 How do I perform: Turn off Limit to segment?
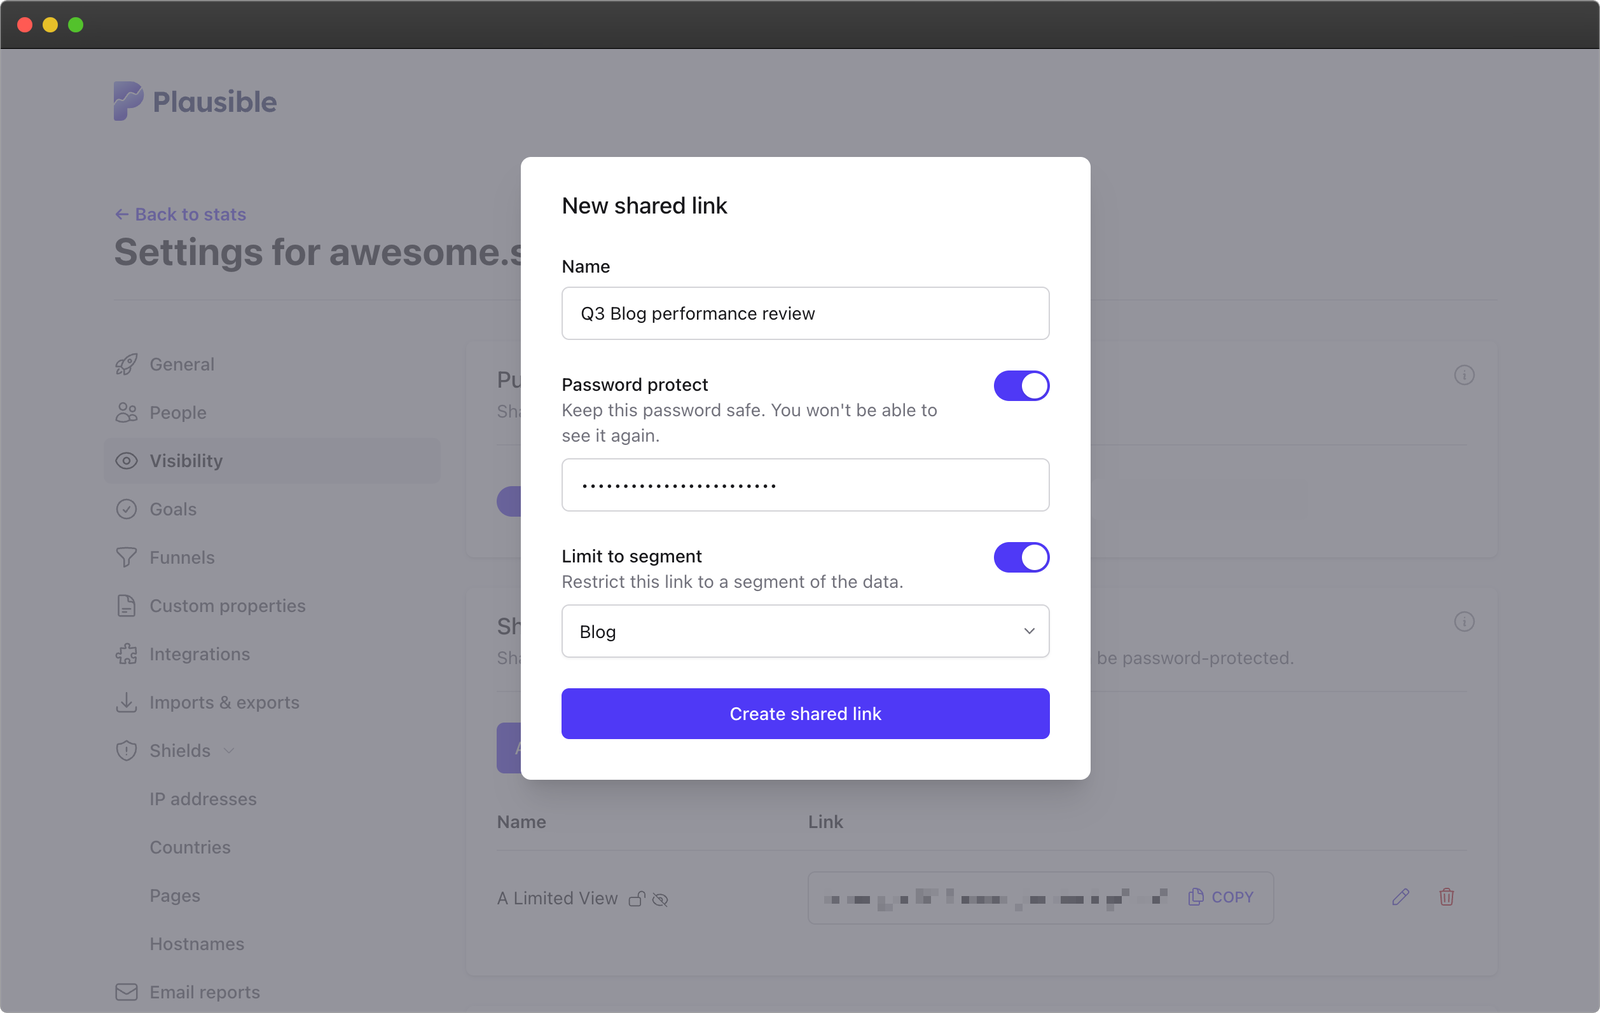click(x=1021, y=557)
